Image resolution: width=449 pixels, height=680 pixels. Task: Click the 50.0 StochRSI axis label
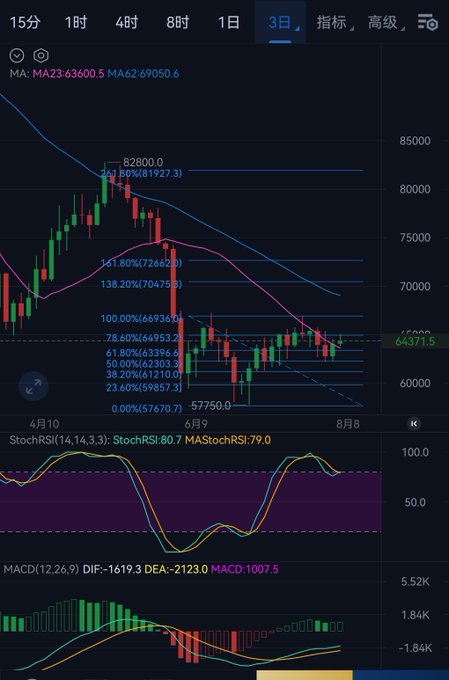[415, 503]
